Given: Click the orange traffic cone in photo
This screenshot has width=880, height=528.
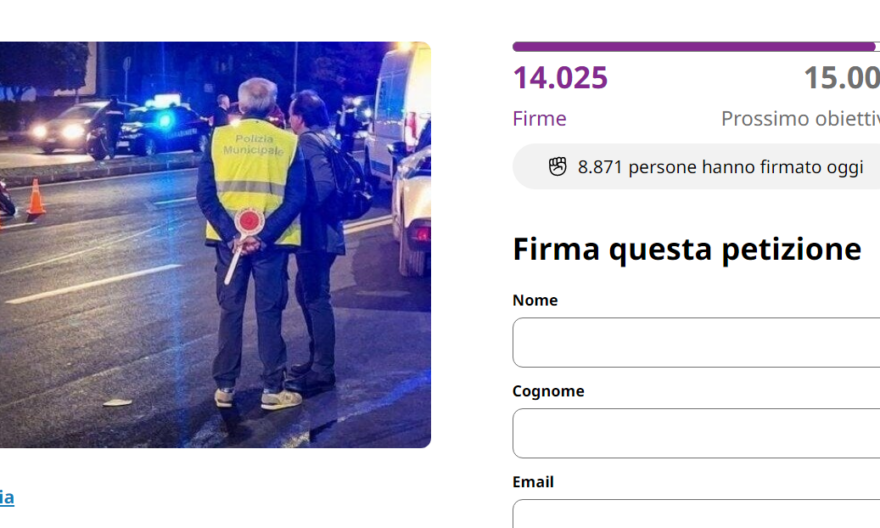Looking at the screenshot, I should tap(36, 197).
